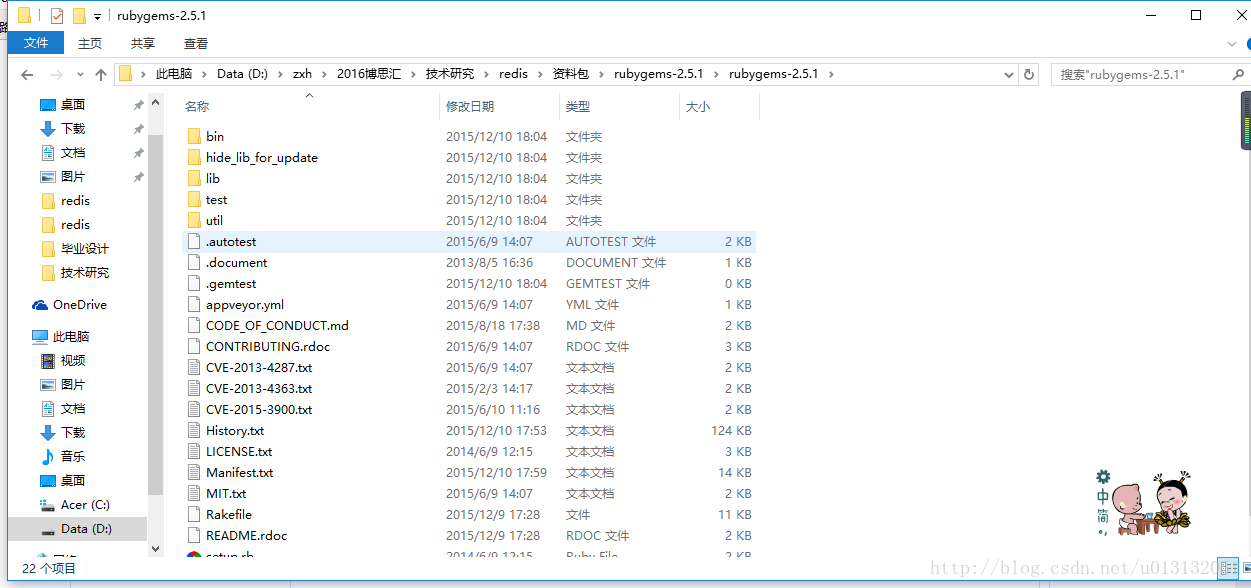This screenshot has height=588, width=1251.
Task: Click the .document file icon
Action: (x=194, y=262)
